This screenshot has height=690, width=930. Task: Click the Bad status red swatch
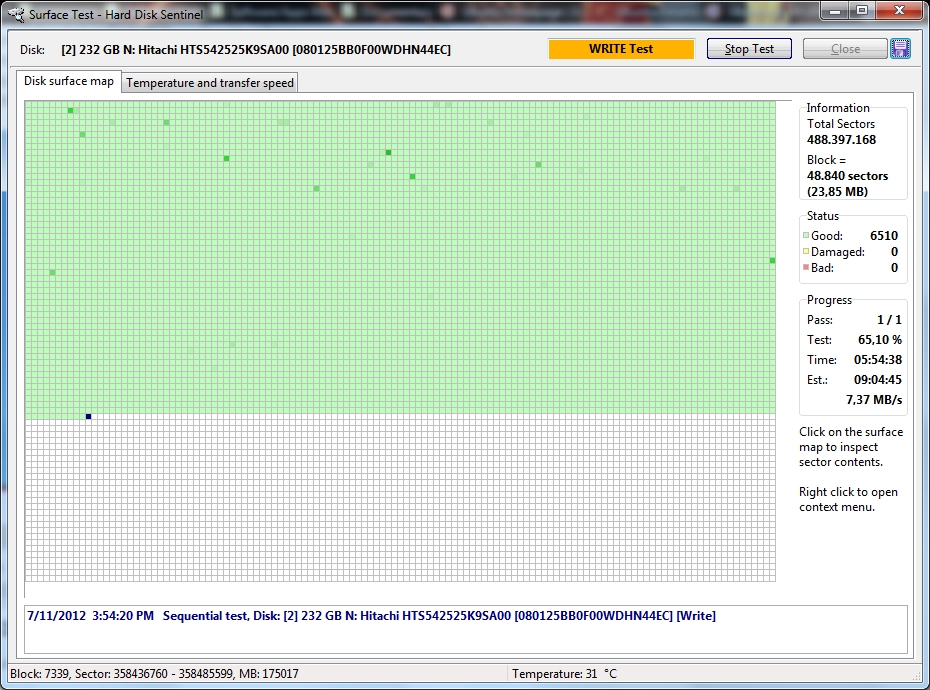(806, 267)
